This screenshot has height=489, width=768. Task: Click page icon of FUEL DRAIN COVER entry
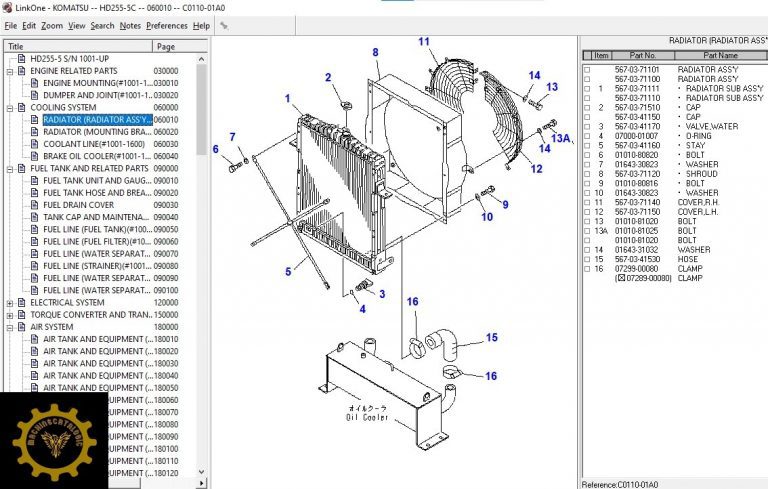pos(34,205)
